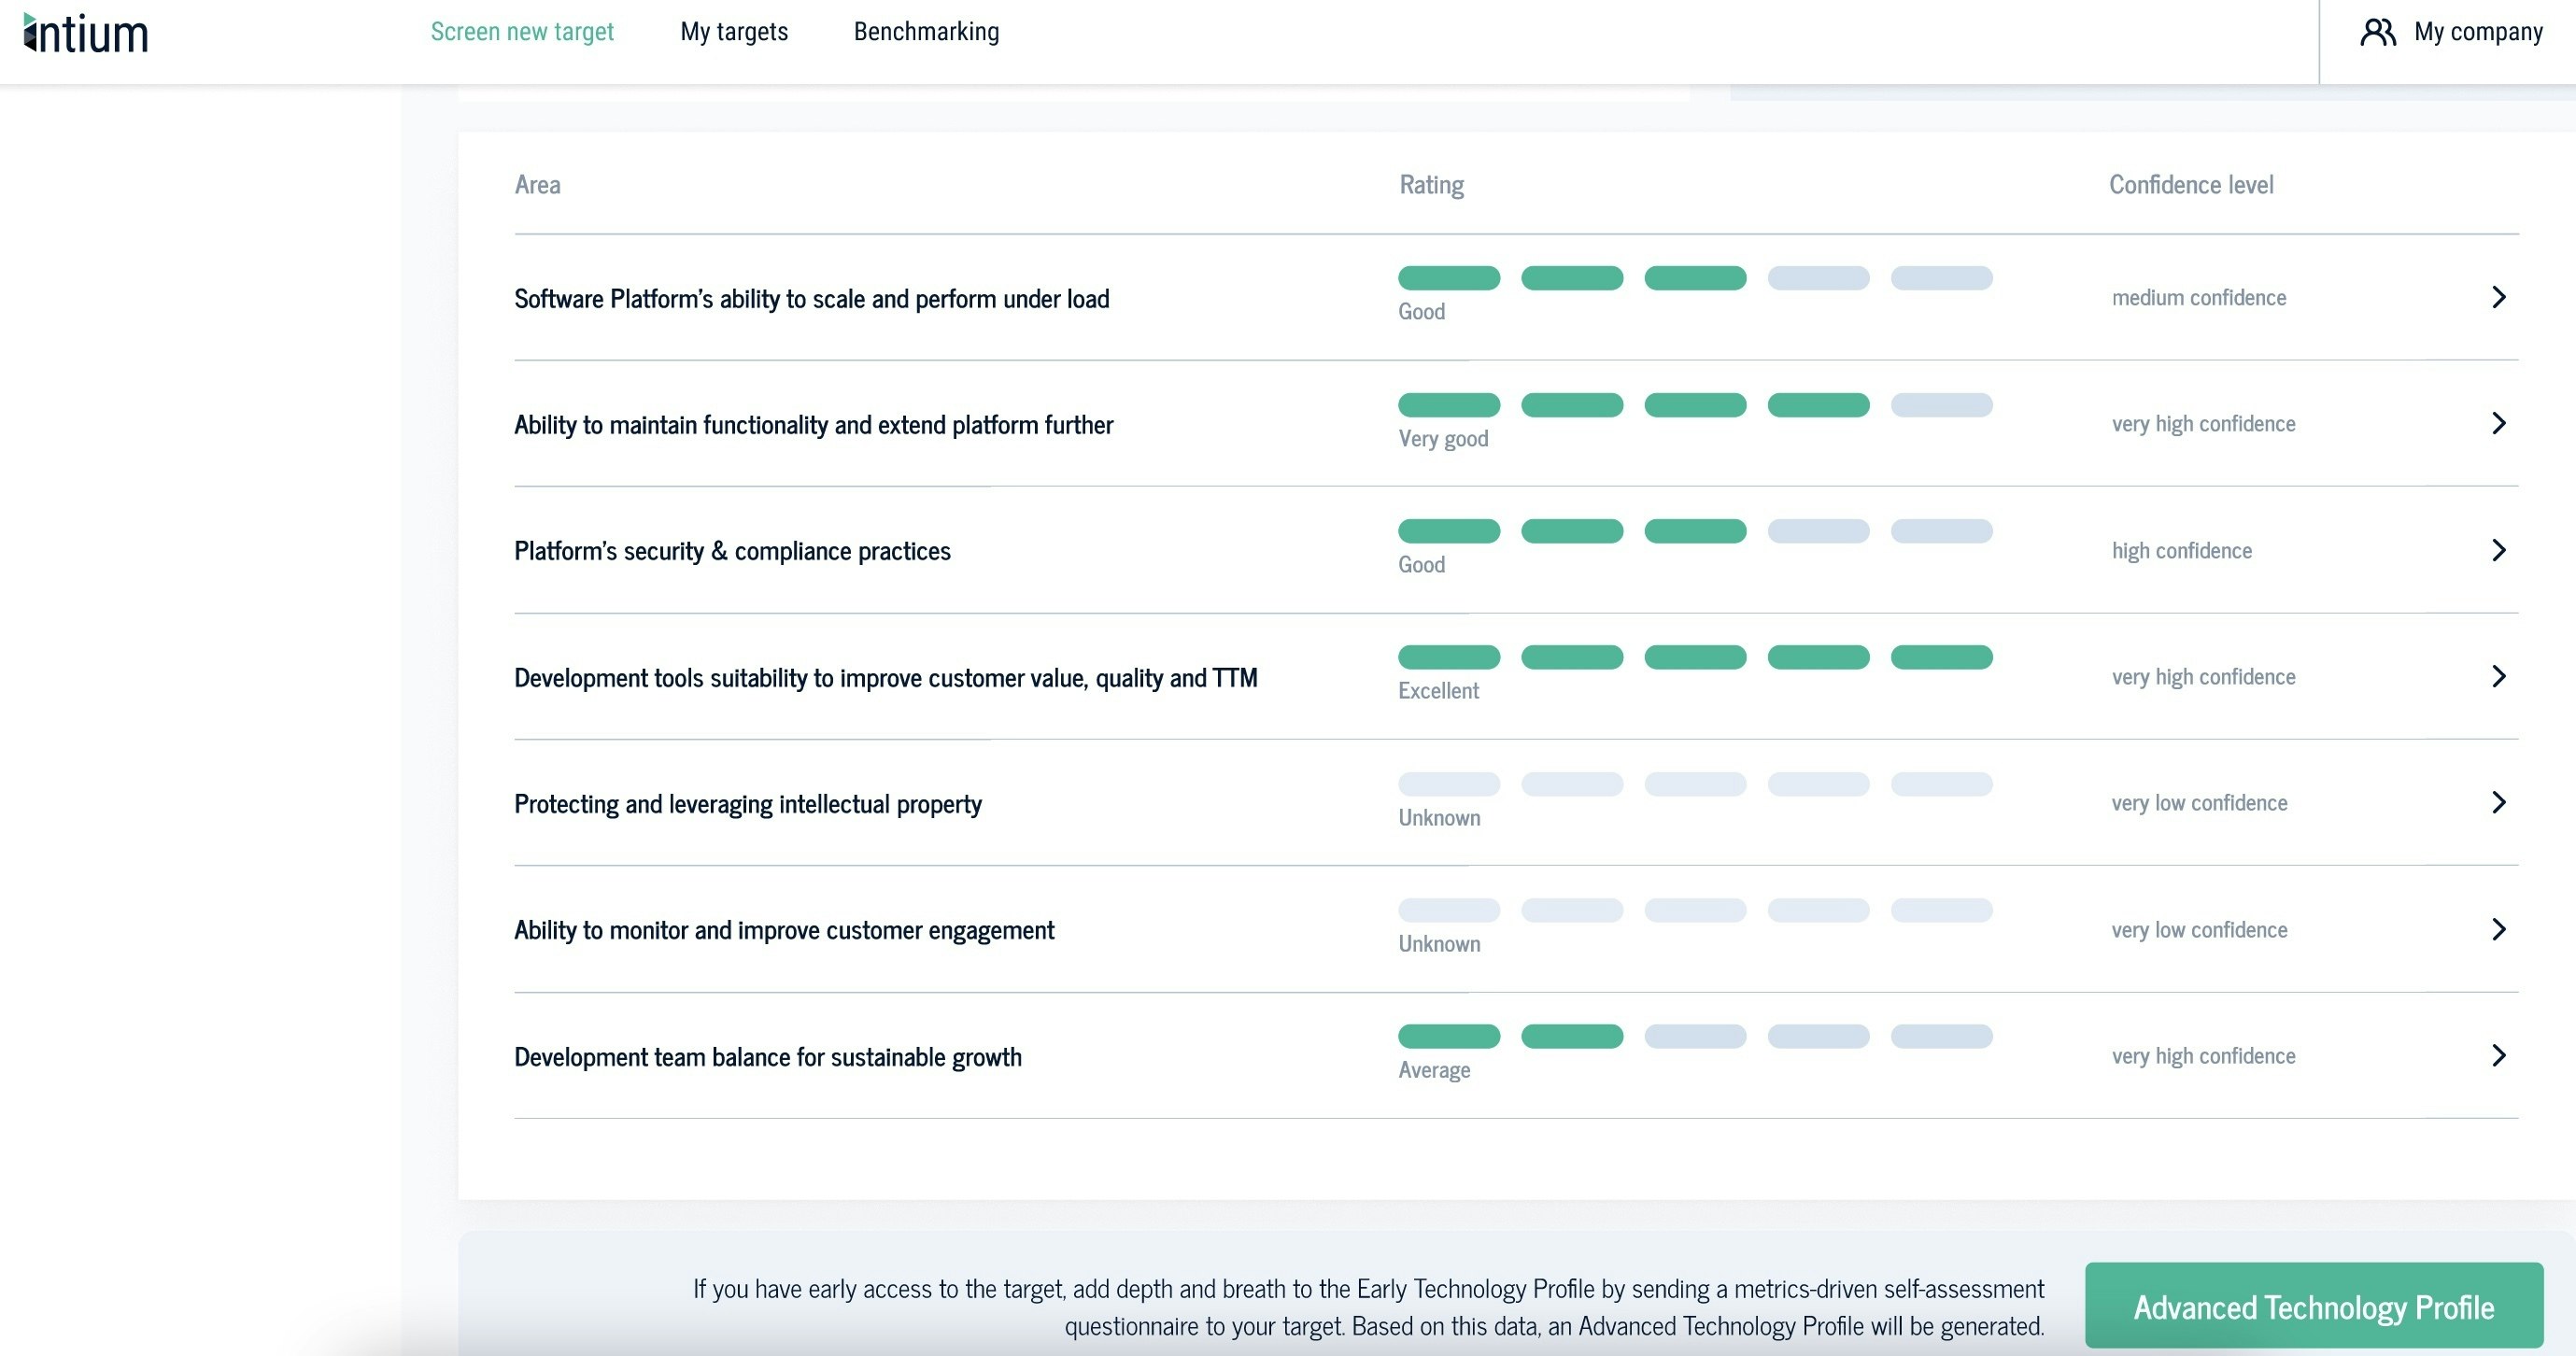Open intellectual property row arrow
Viewport: 2576px width, 1356px height.
tap(2498, 802)
